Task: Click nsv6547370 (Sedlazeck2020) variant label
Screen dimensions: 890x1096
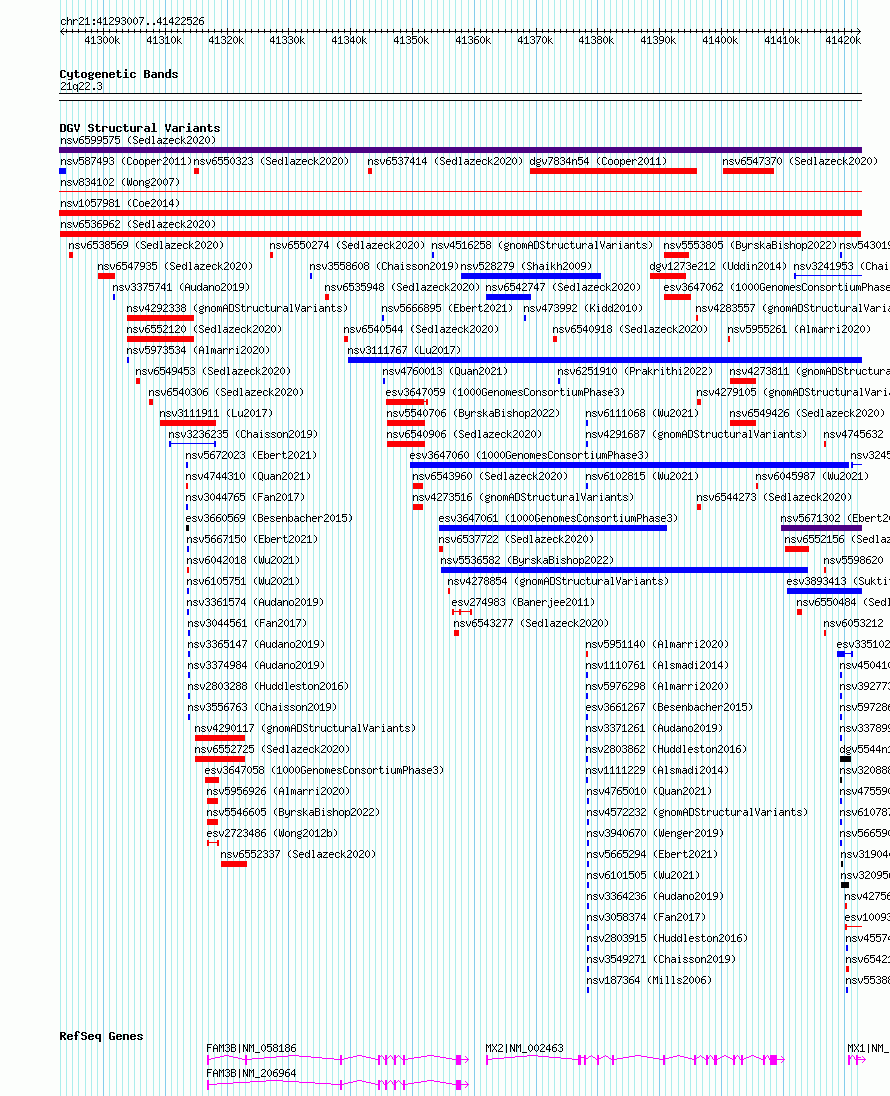Action: tap(801, 161)
